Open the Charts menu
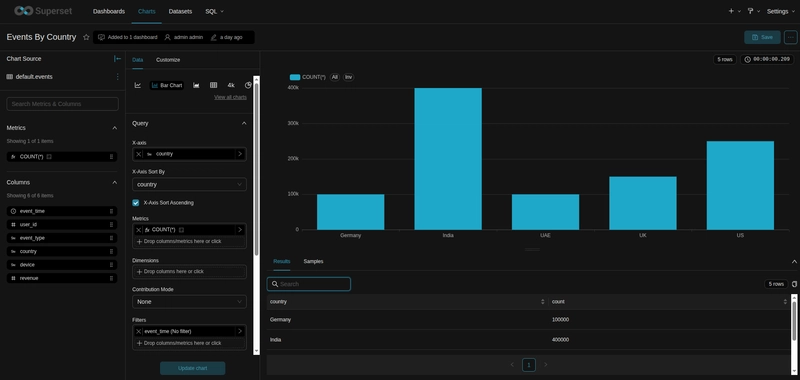The height and width of the screenshot is (380, 800). pyautogui.click(x=146, y=11)
